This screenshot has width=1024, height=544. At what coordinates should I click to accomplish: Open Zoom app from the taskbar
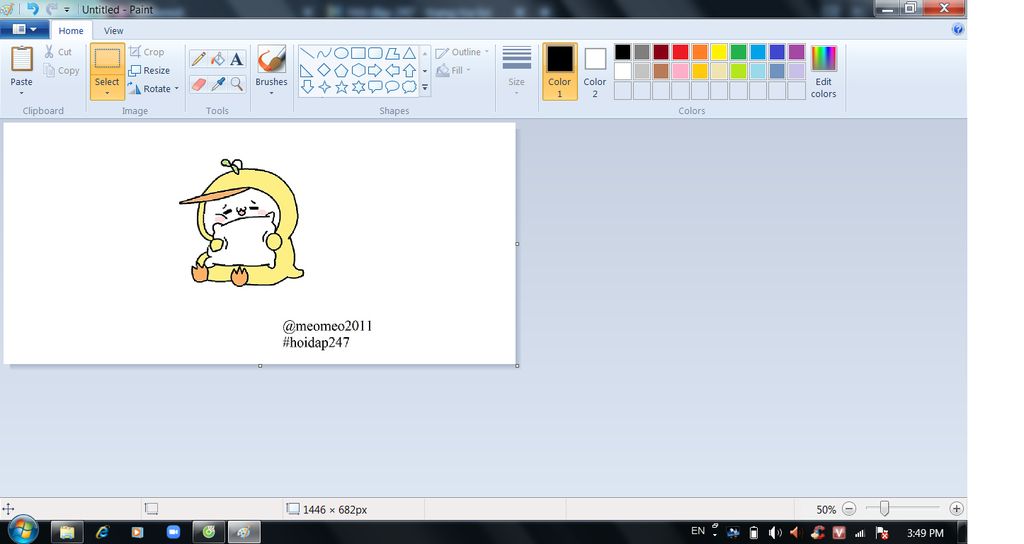[x=173, y=532]
